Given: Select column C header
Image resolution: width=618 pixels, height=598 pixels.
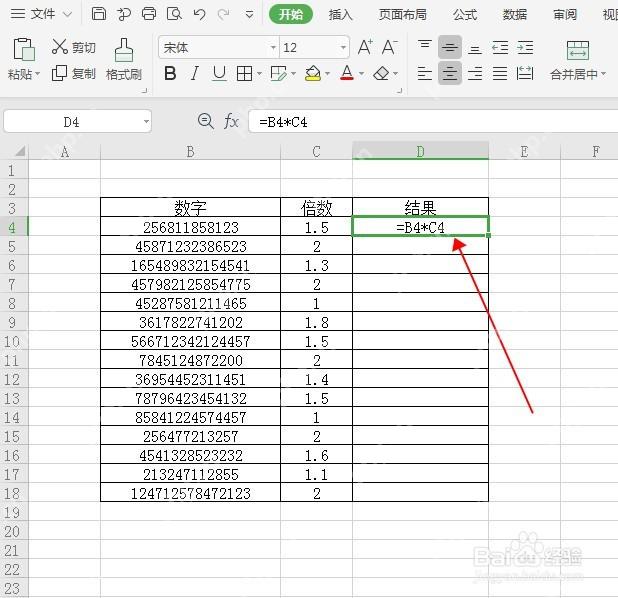Looking at the screenshot, I should pyautogui.click(x=316, y=151).
